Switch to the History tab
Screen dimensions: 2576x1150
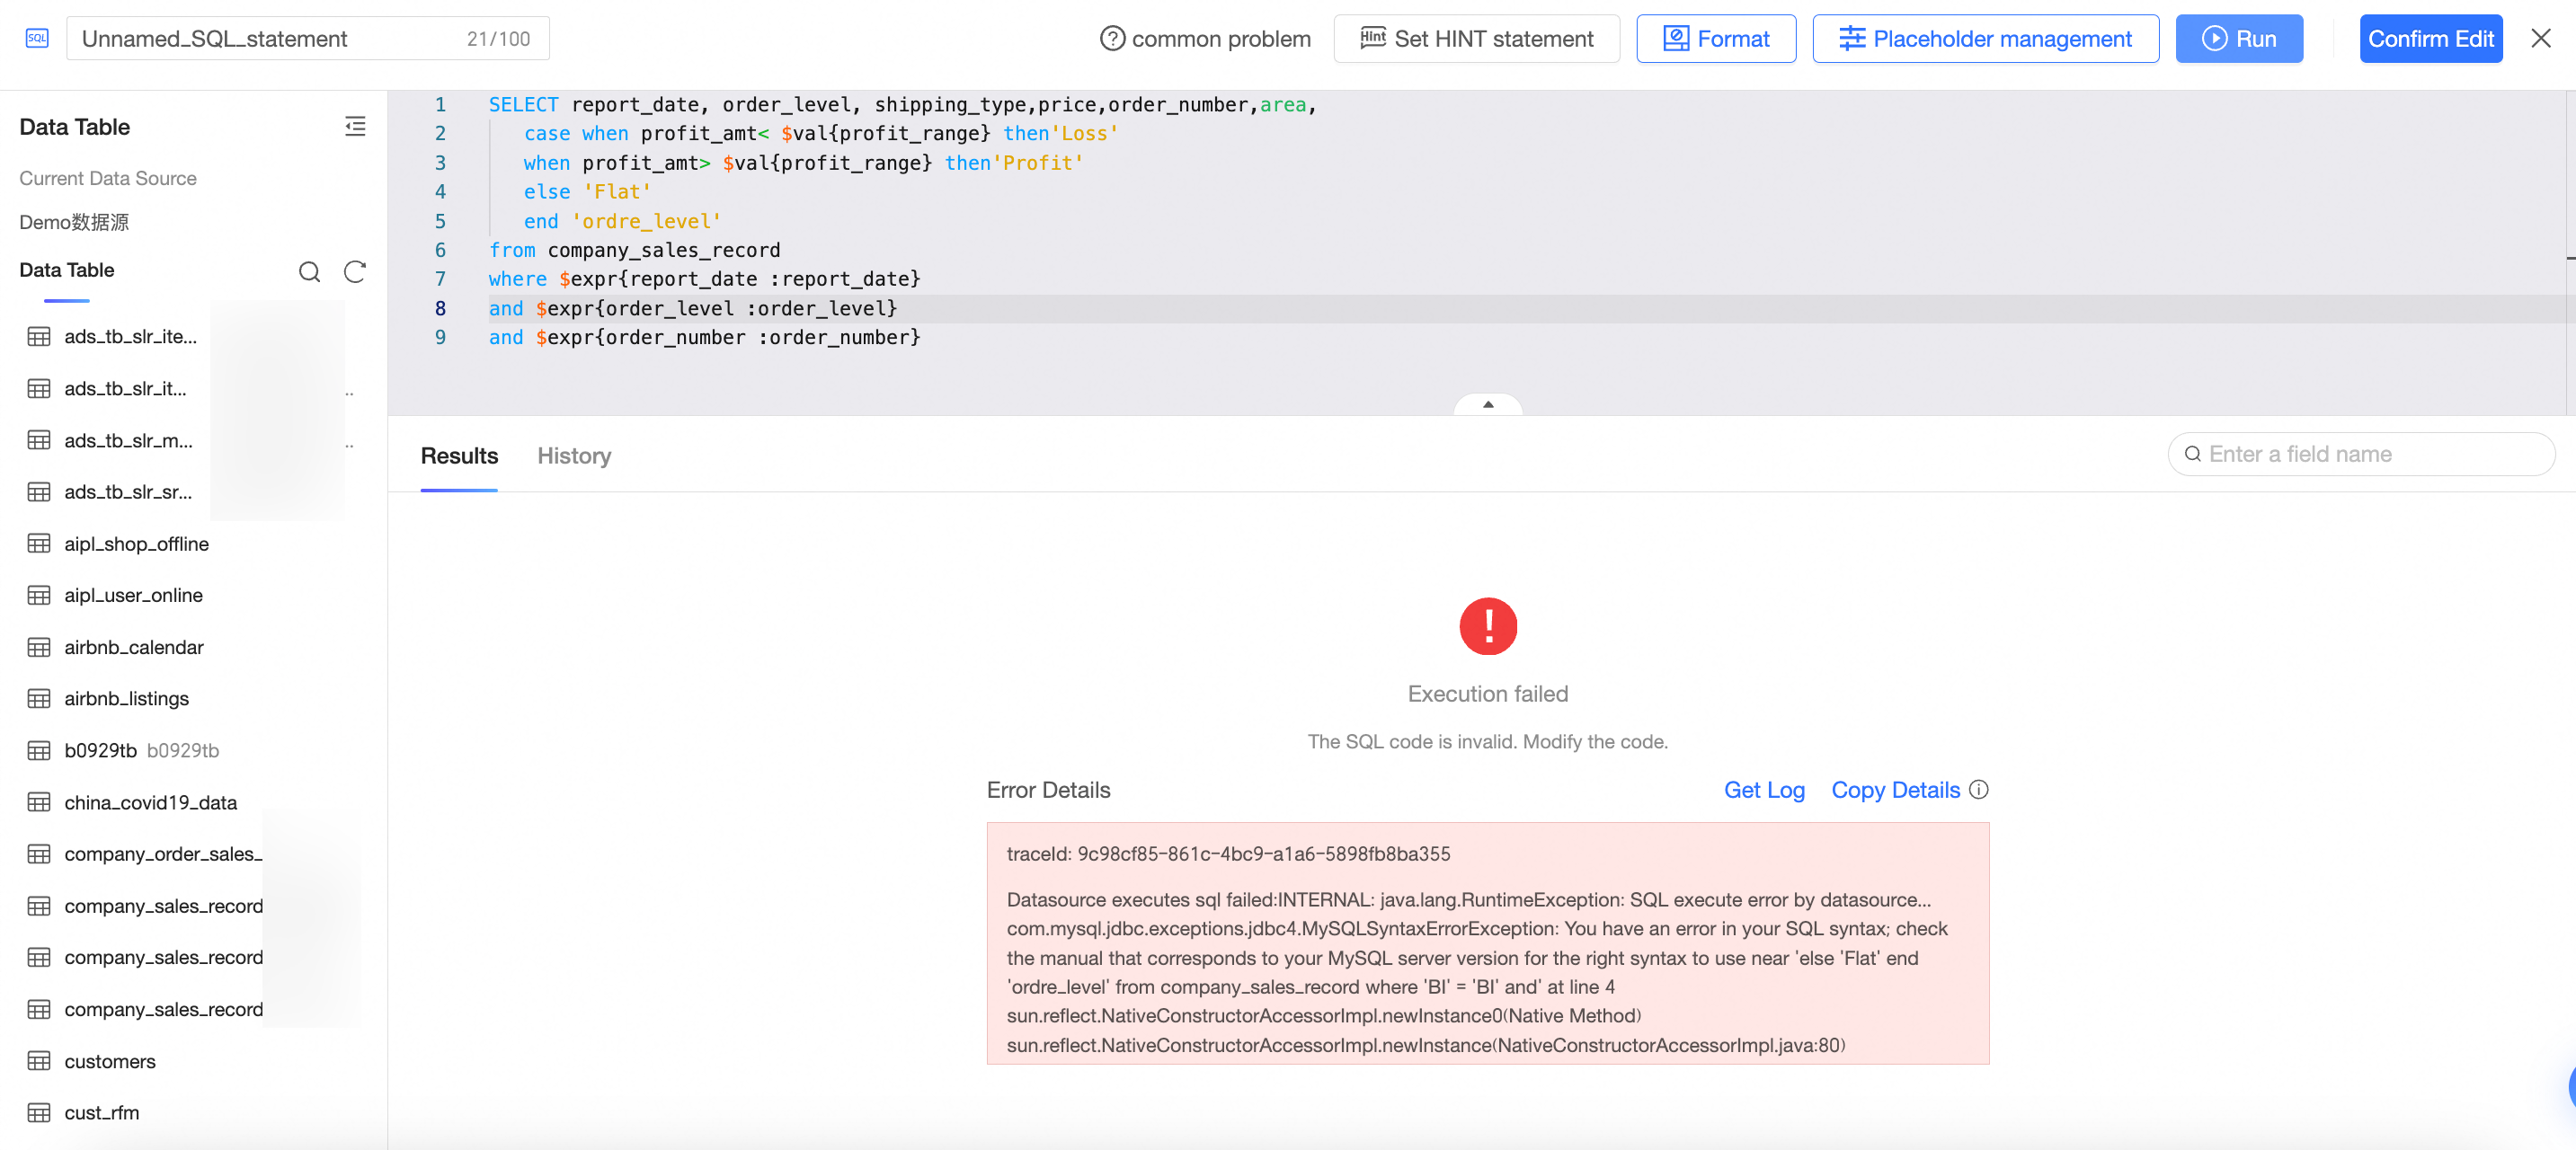tap(573, 456)
